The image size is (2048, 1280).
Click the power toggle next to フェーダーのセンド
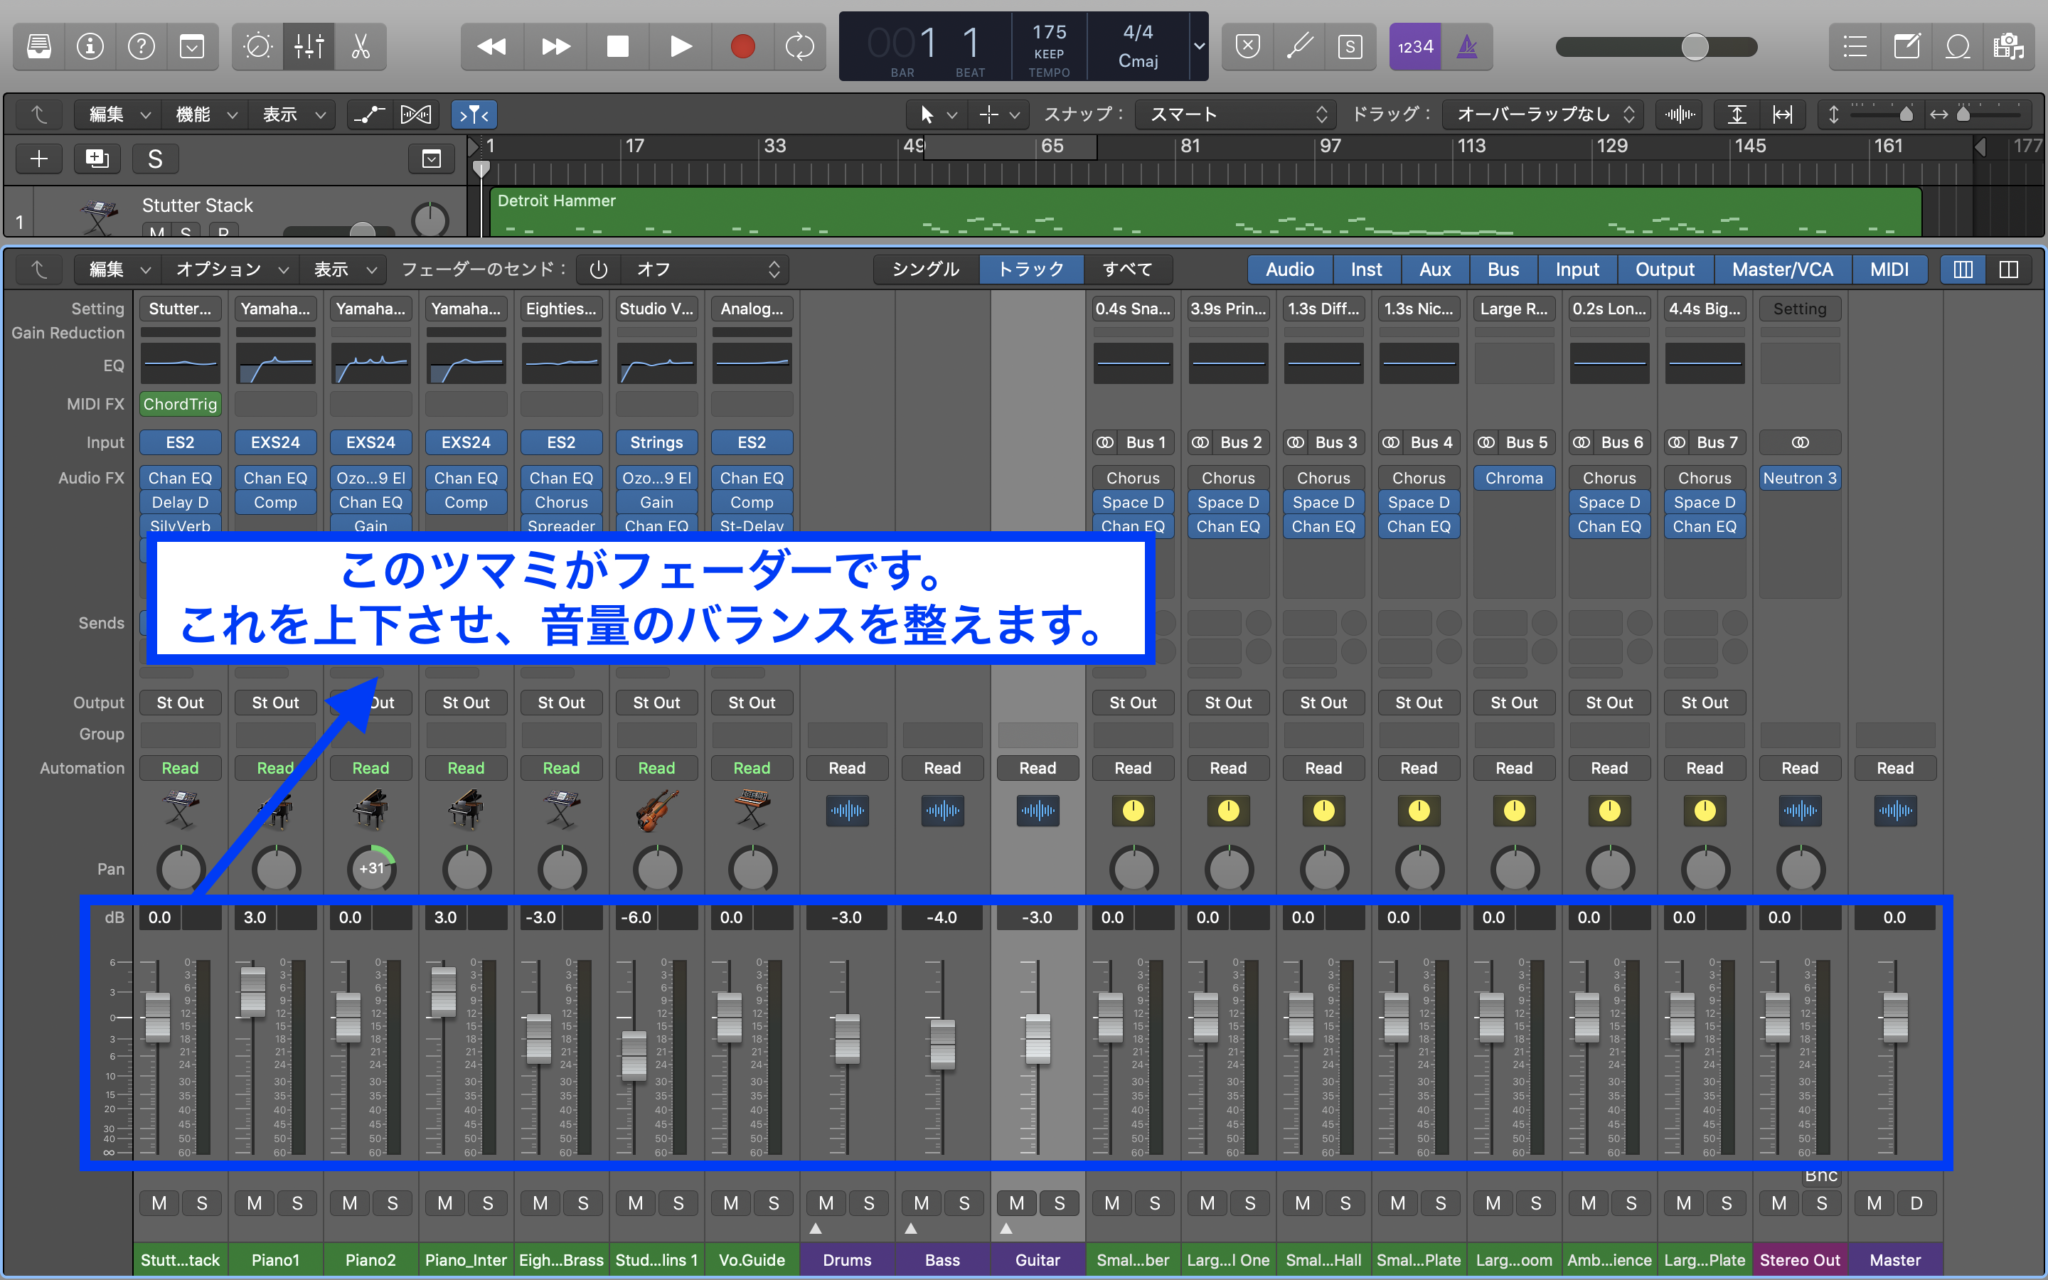[597, 268]
